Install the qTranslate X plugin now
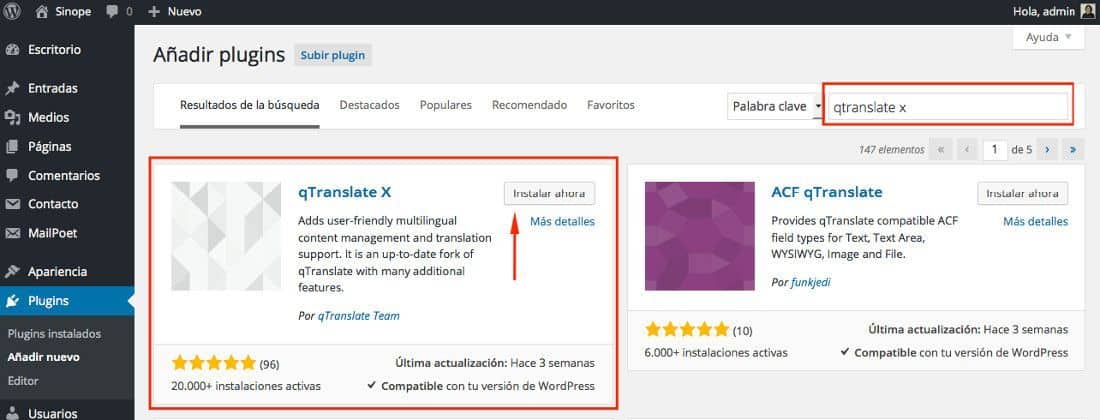1100x420 pixels. point(549,194)
